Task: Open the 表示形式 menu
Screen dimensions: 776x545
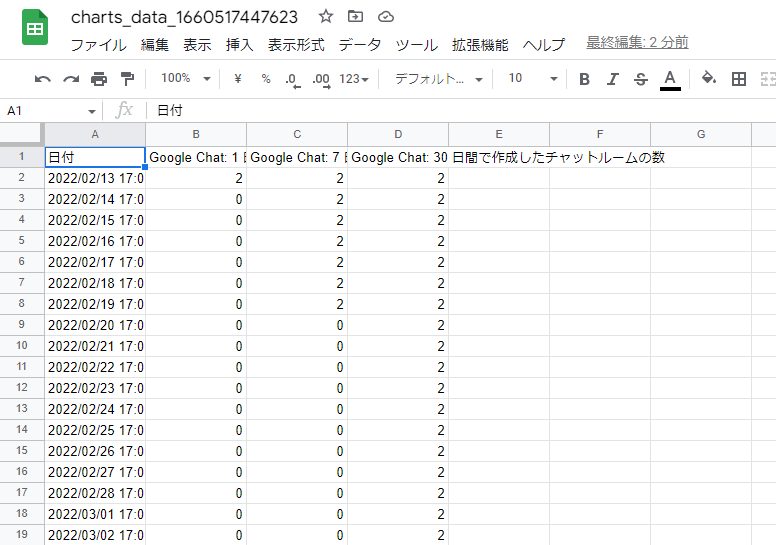Action: 296,45
